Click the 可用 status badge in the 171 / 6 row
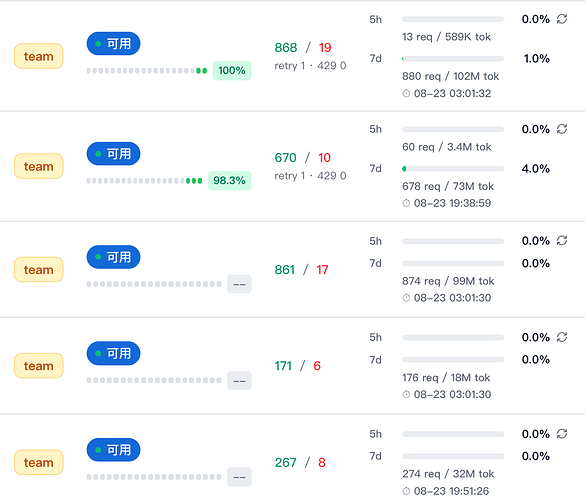This screenshot has width=585, height=500. [x=113, y=353]
